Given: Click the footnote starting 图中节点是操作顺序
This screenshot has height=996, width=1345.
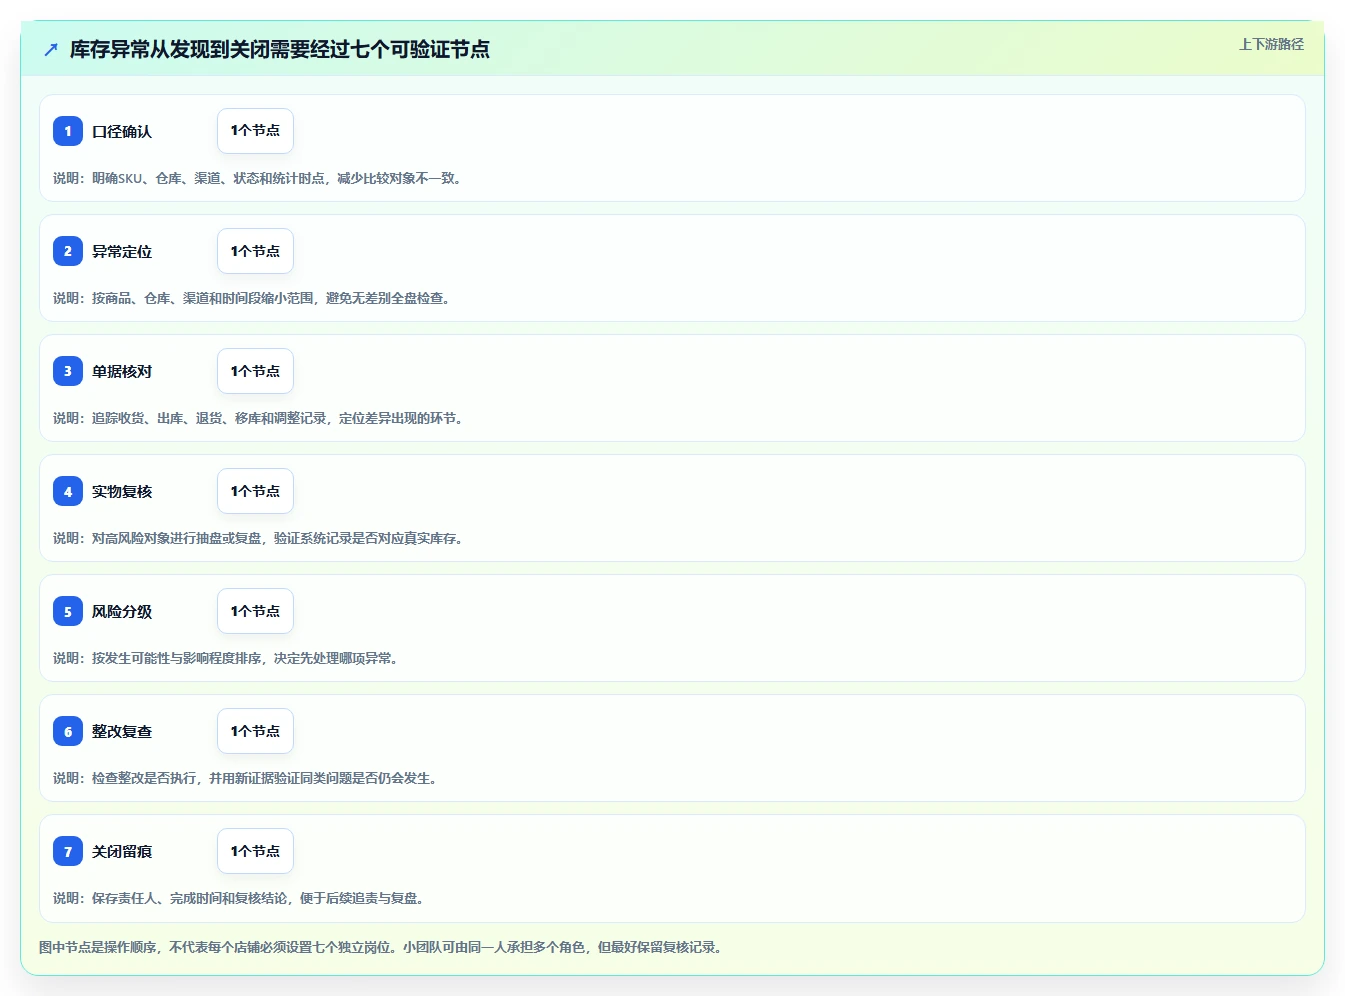Looking at the screenshot, I should [x=381, y=947].
